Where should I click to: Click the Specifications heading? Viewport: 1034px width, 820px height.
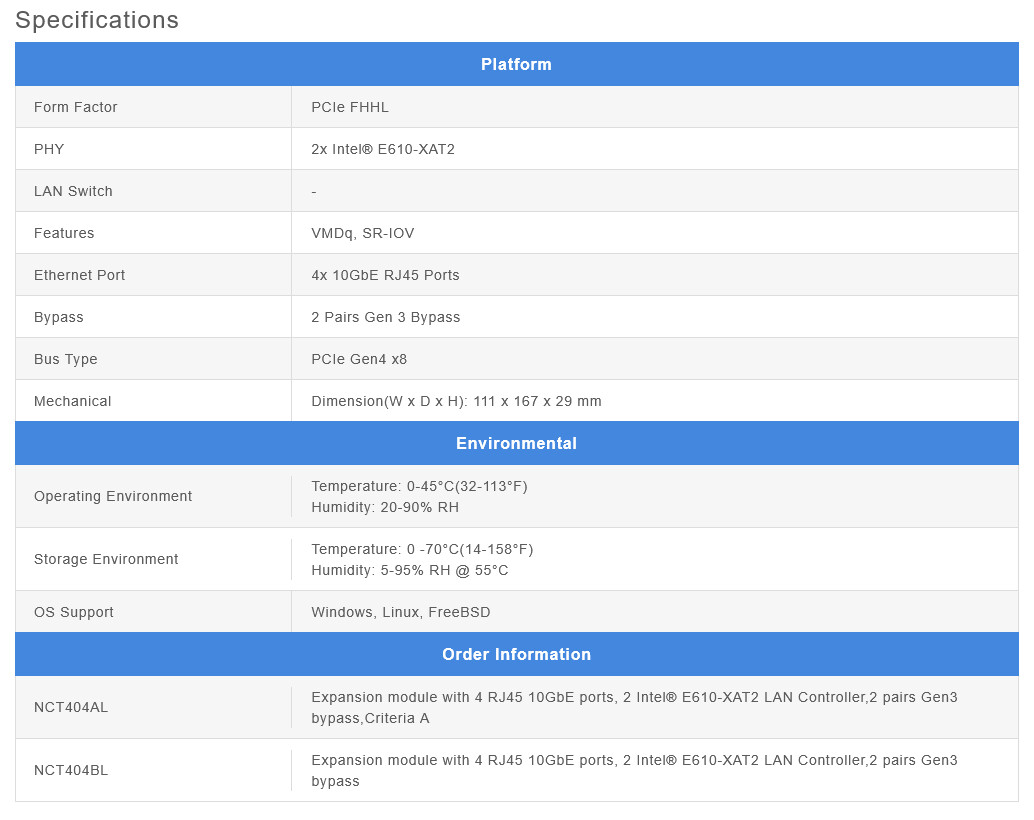coord(97,20)
